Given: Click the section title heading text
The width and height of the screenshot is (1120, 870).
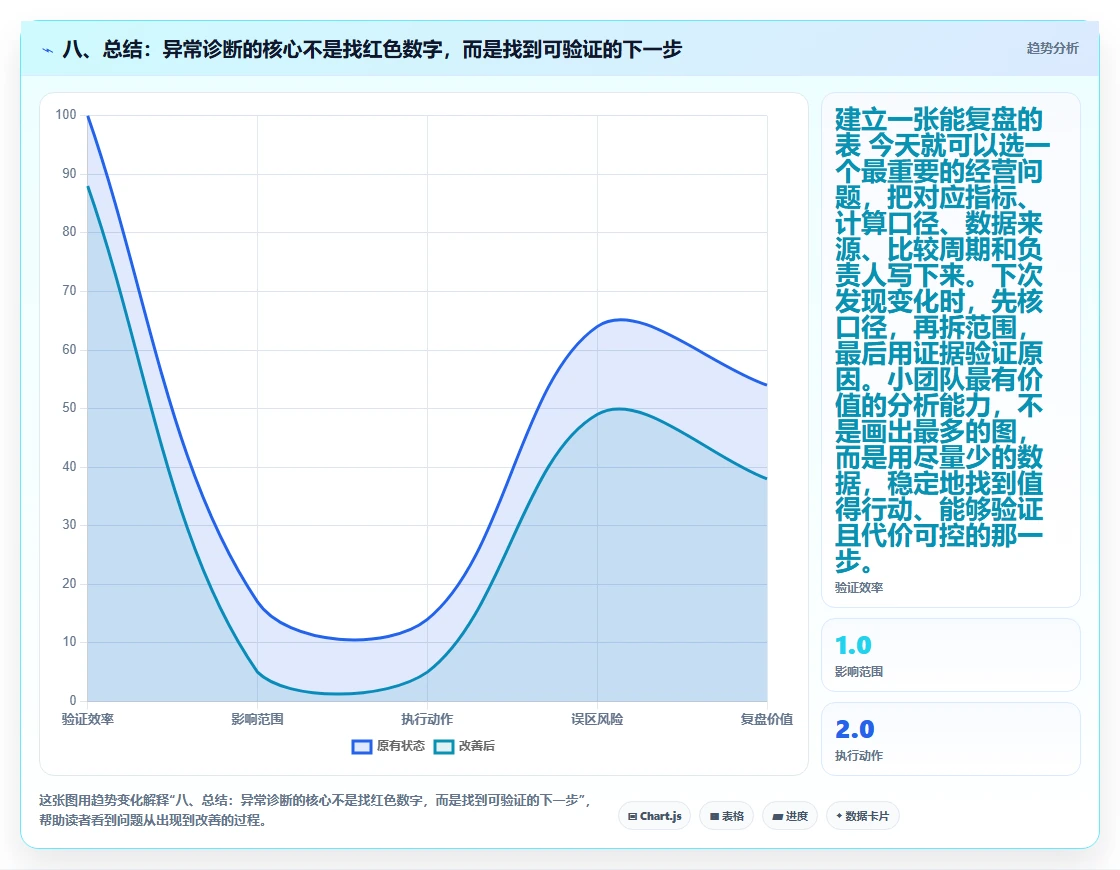Looking at the screenshot, I should click(372, 49).
